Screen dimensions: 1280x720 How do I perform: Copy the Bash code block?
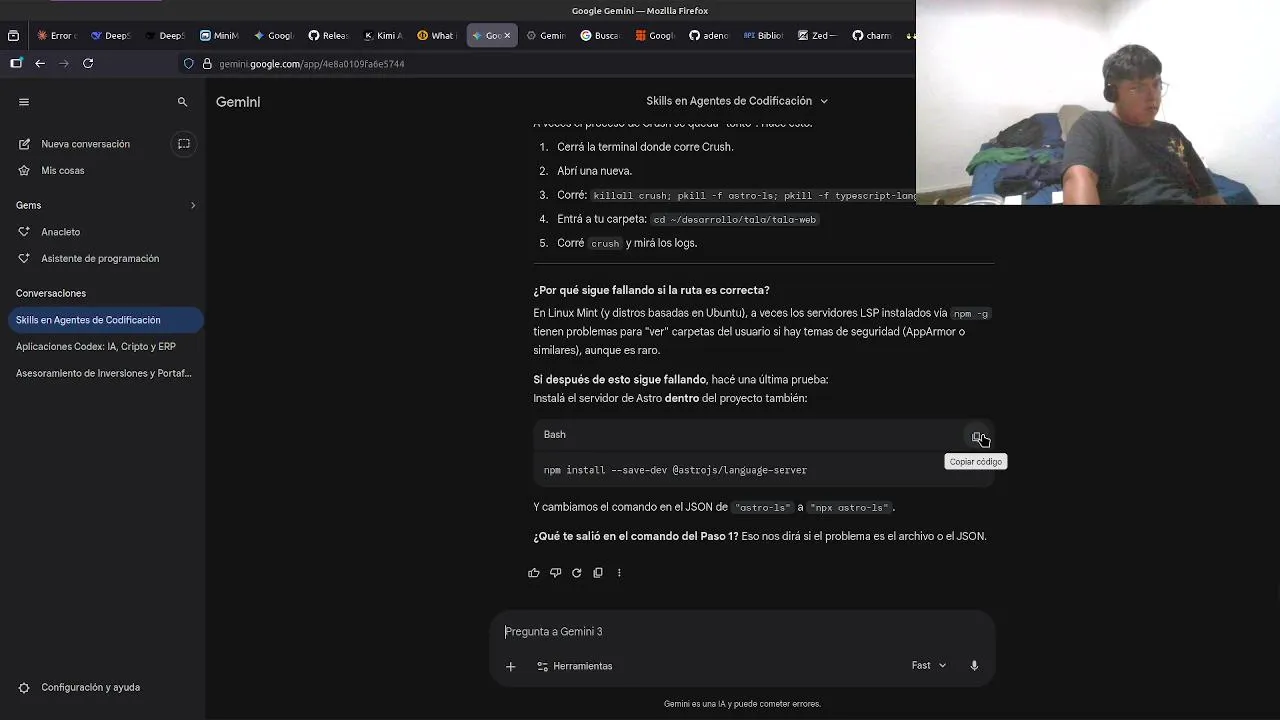(x=978, y=437)
